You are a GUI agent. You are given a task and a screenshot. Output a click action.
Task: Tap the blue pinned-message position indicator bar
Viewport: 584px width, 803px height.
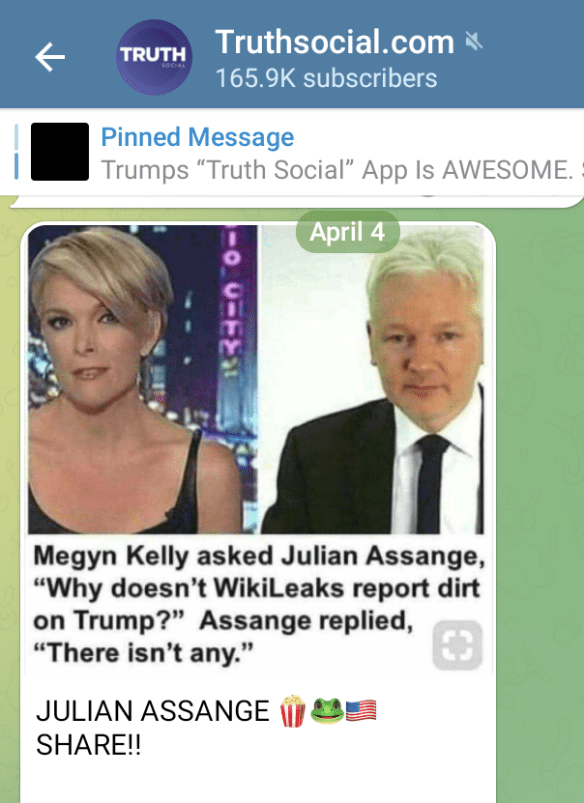(16, 152)
